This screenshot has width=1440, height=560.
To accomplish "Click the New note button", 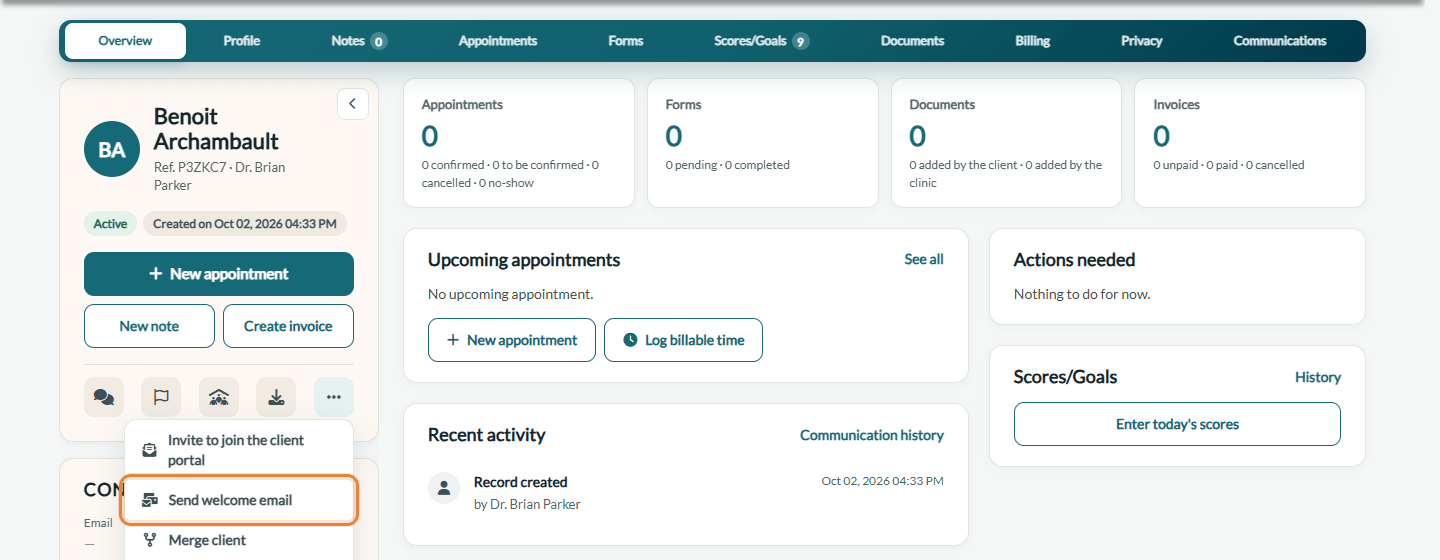I will [x=149, y=326].
